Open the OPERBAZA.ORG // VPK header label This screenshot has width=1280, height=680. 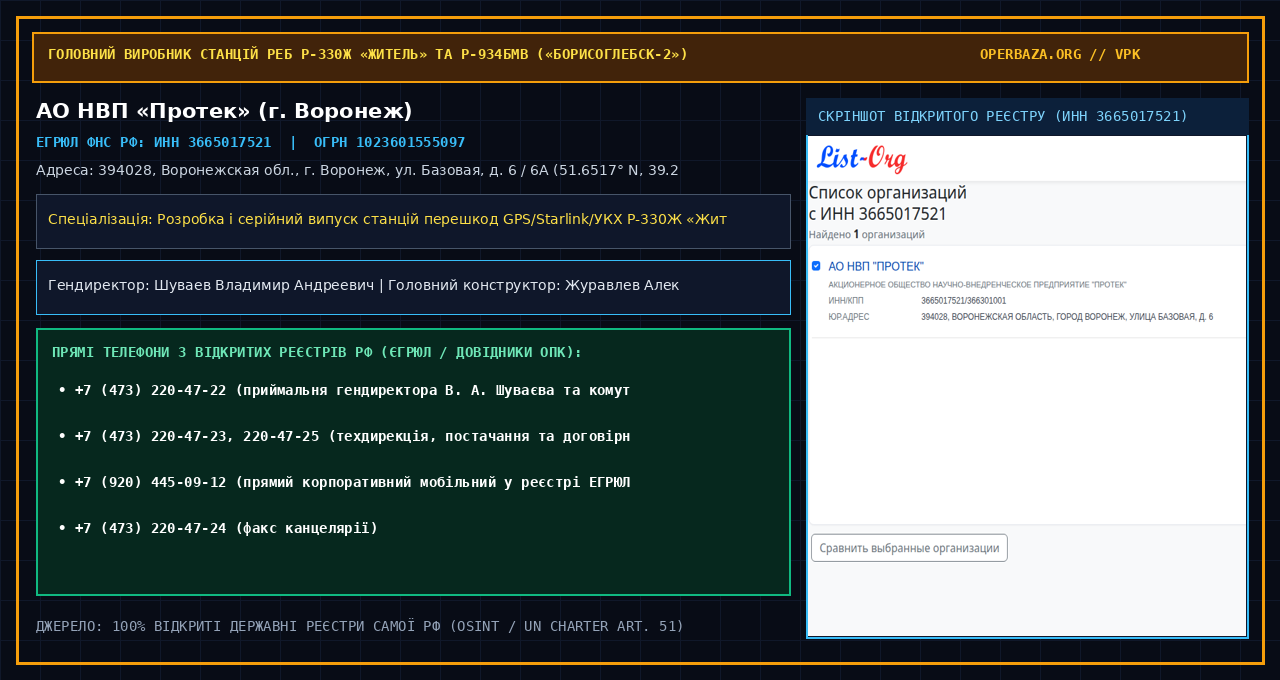1060,54
